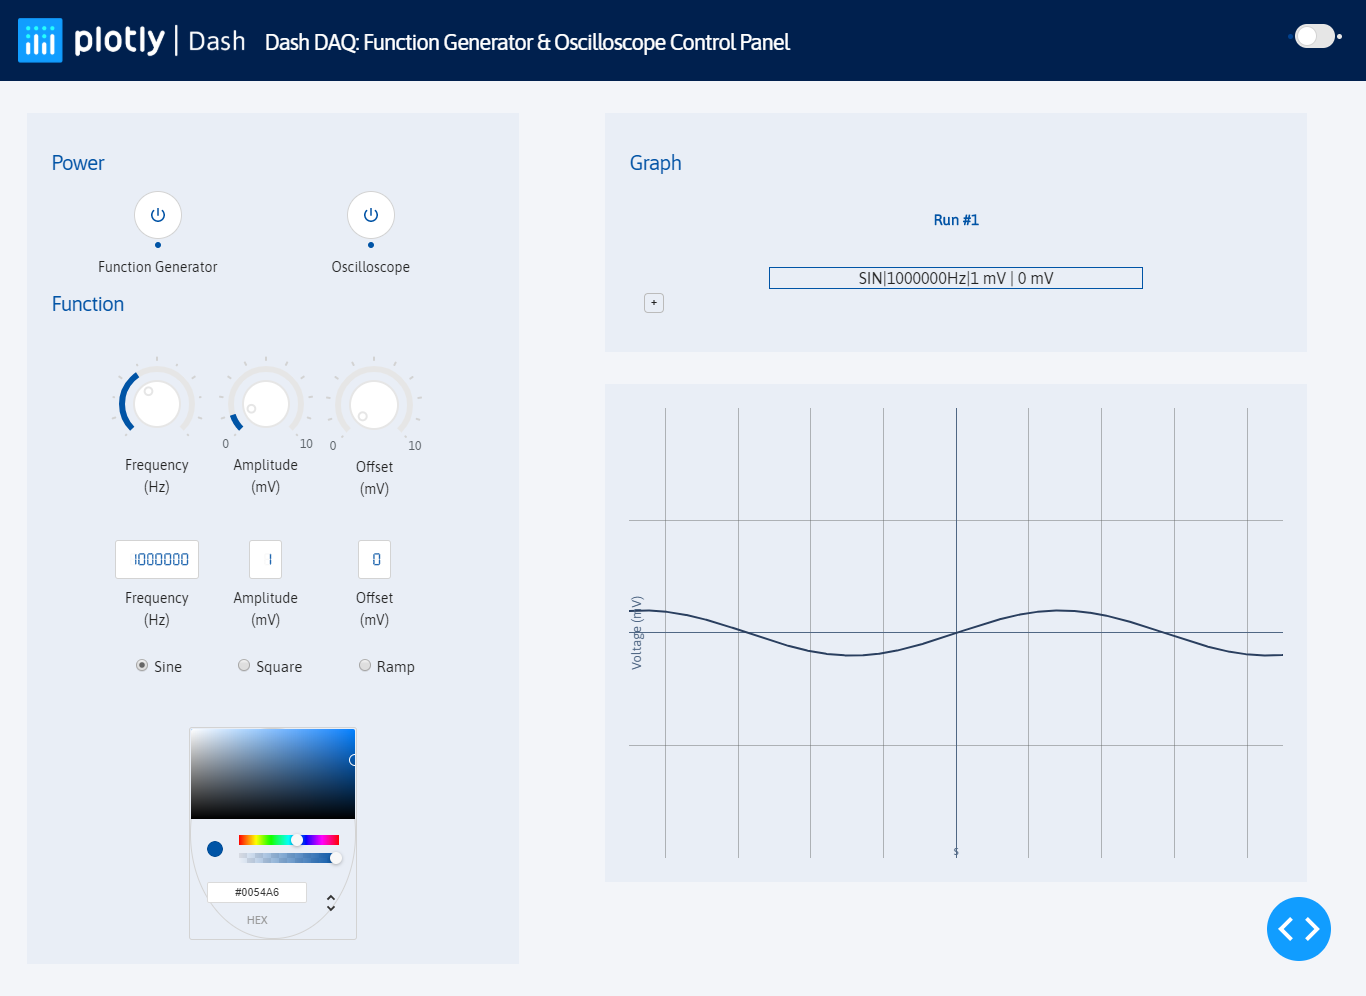This screenshot has width=1366, height=996.
Task: Click the control panel page title
Action: click(x=527, y=42)
